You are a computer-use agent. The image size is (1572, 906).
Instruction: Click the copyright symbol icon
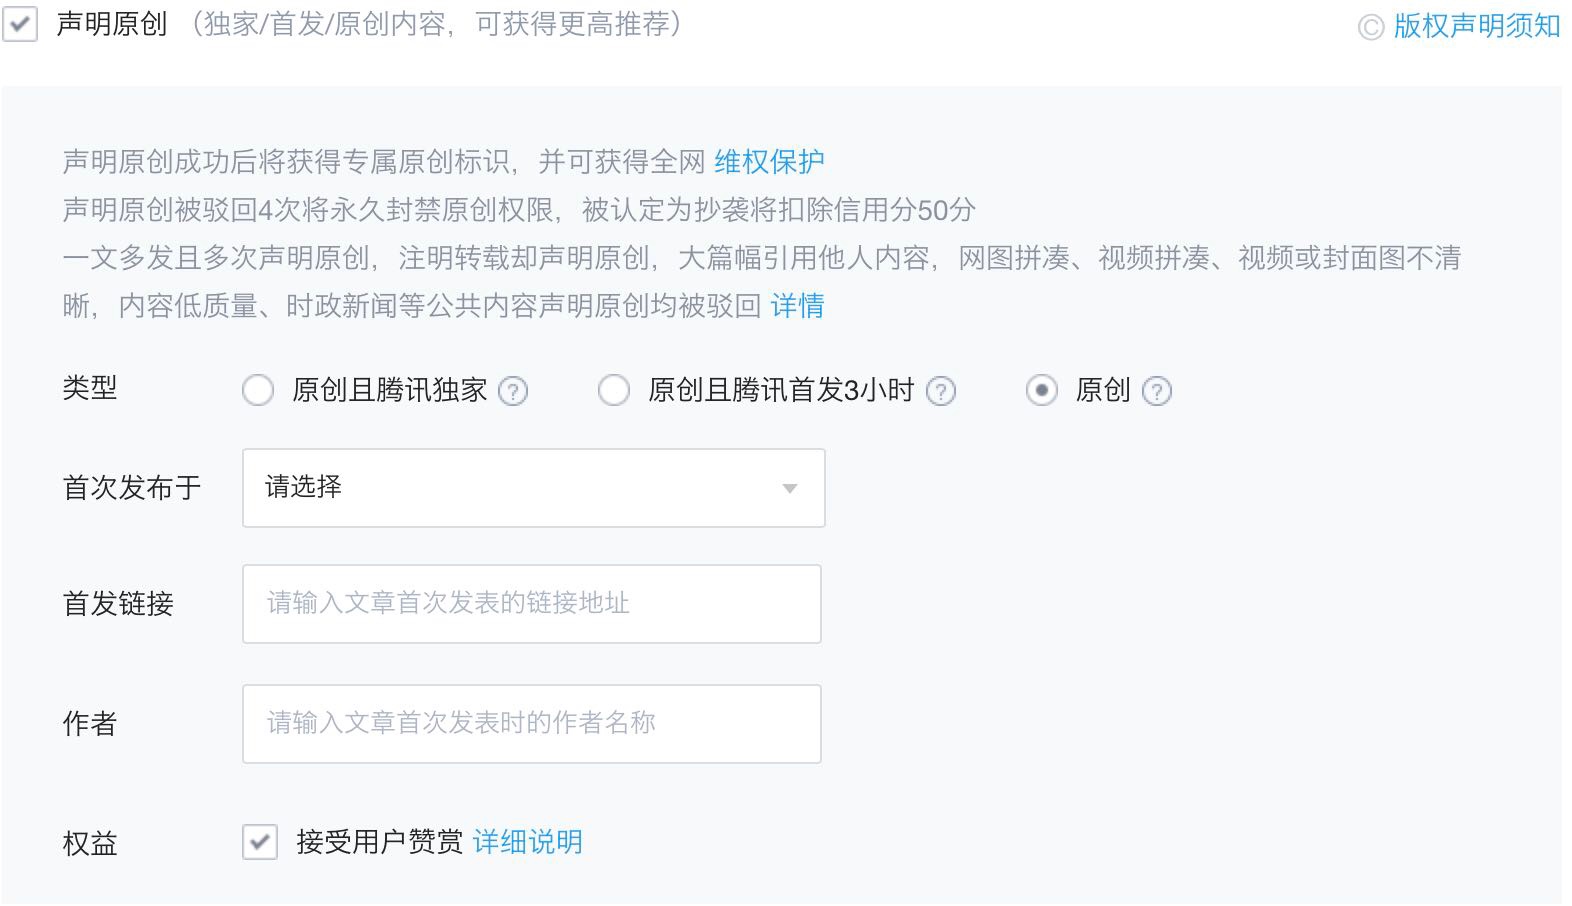[1371, 27]
